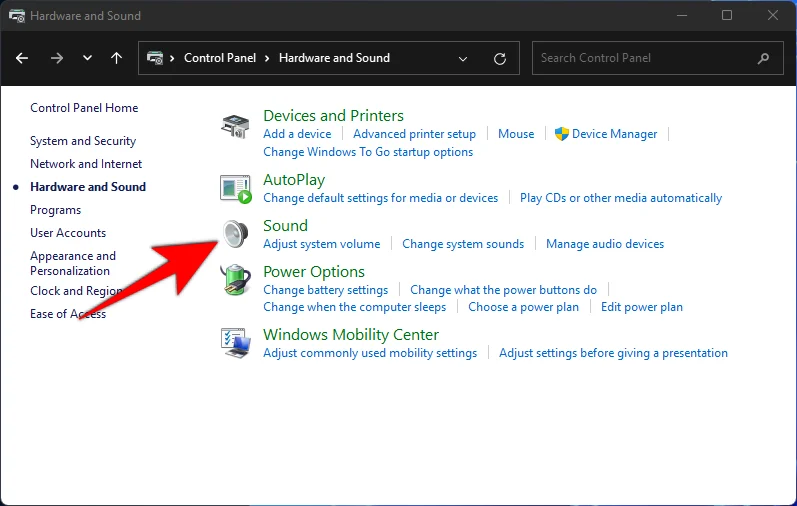The image size is (797, 506).
Task: Click Choose a power plan link
Action: 523,307
